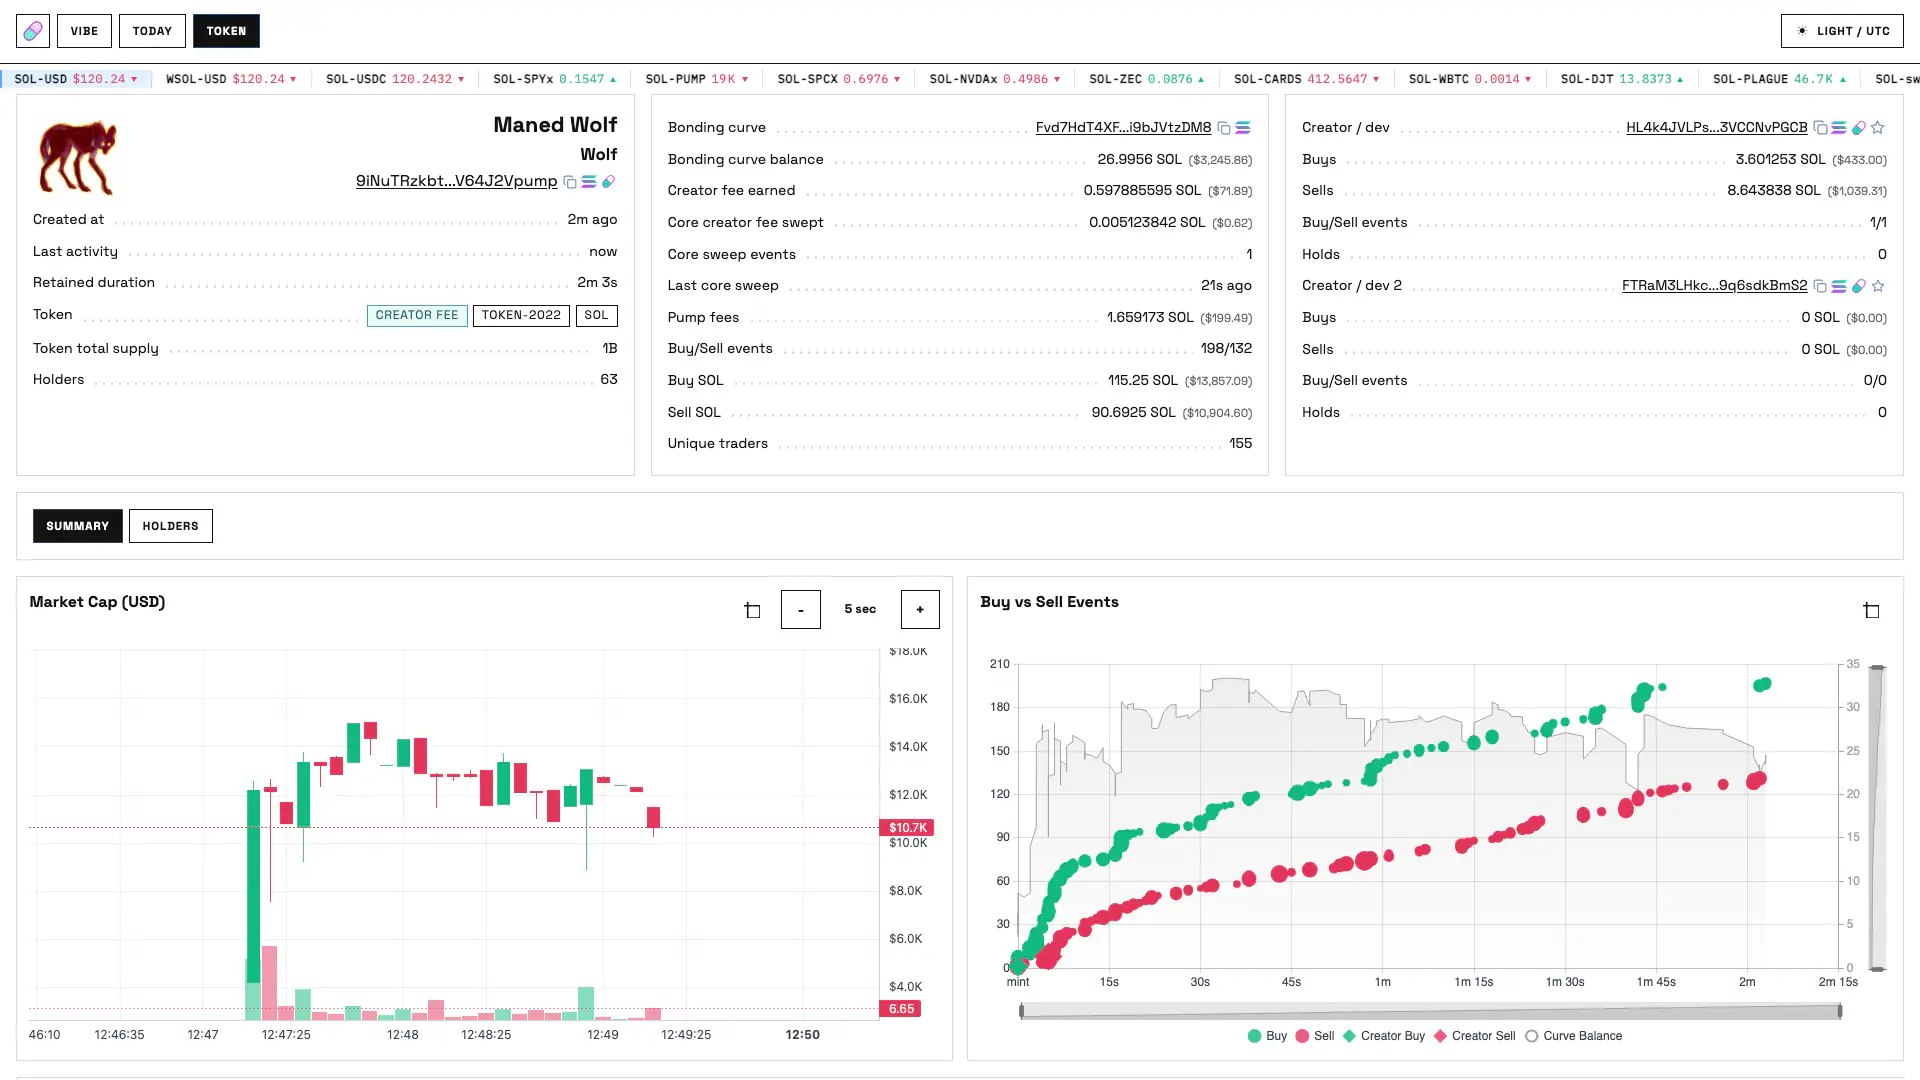Open pump.fun page for the token address
1920x1080 pixels.
[608, 182]
